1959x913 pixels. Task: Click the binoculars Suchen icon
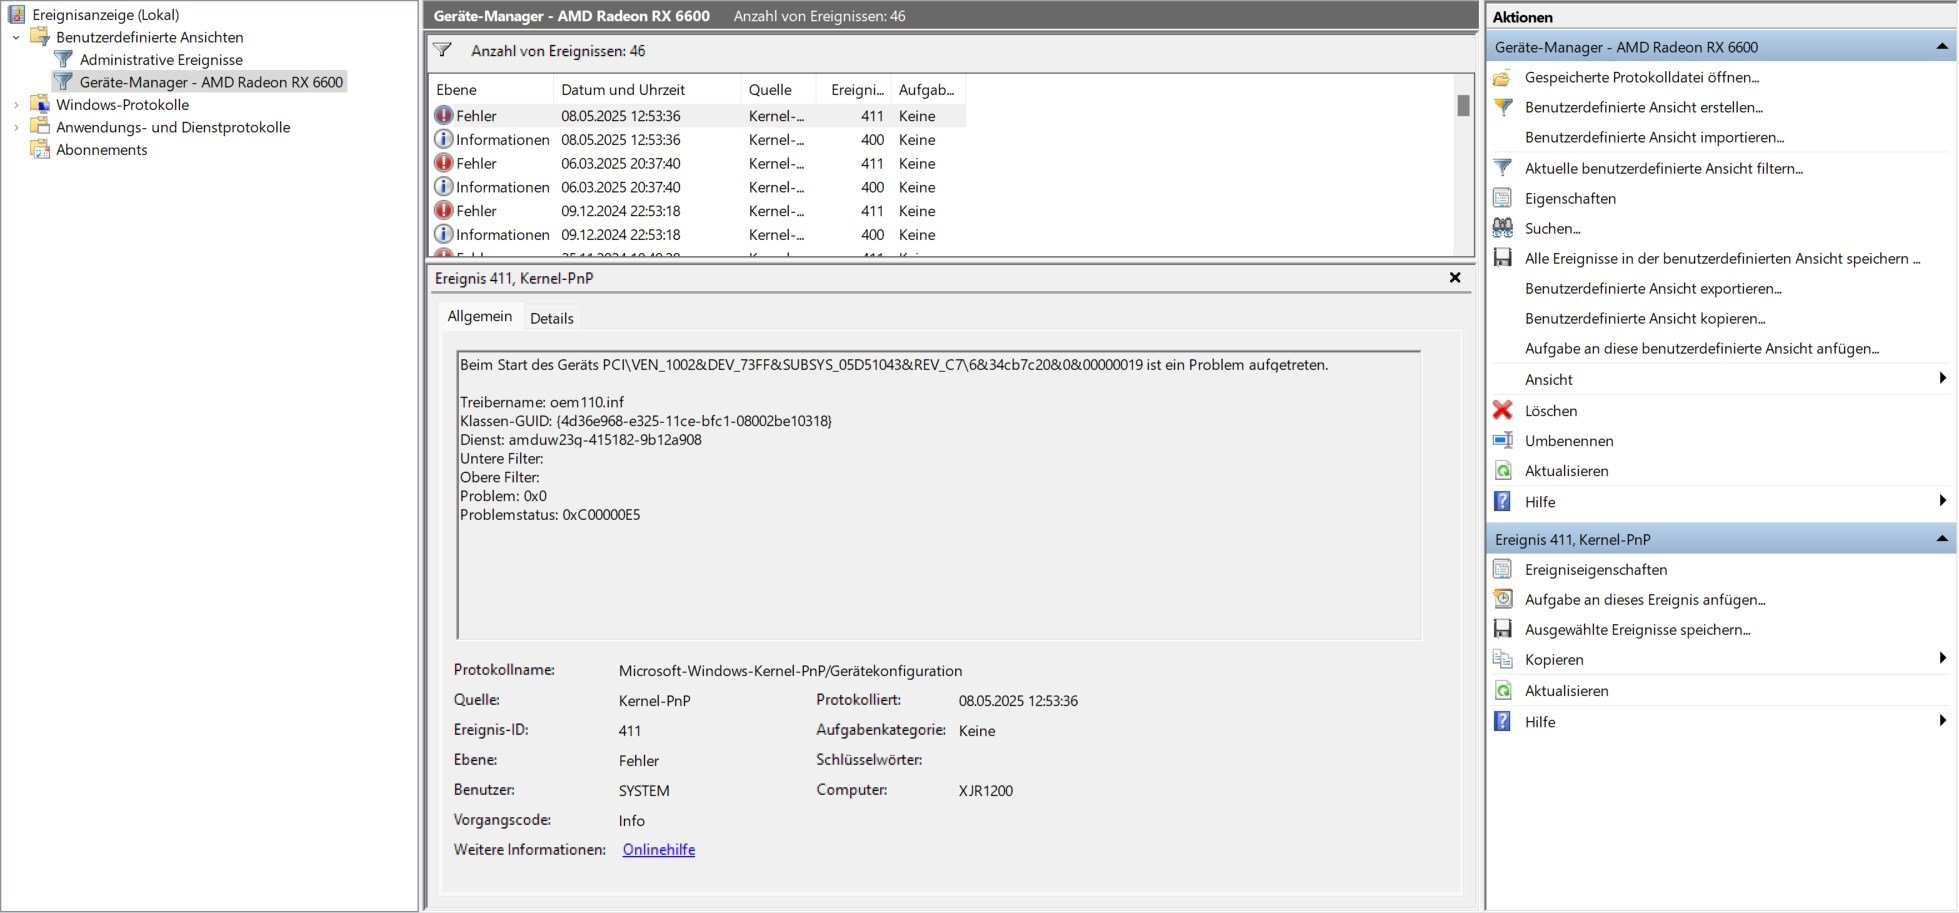[1502, 228]
